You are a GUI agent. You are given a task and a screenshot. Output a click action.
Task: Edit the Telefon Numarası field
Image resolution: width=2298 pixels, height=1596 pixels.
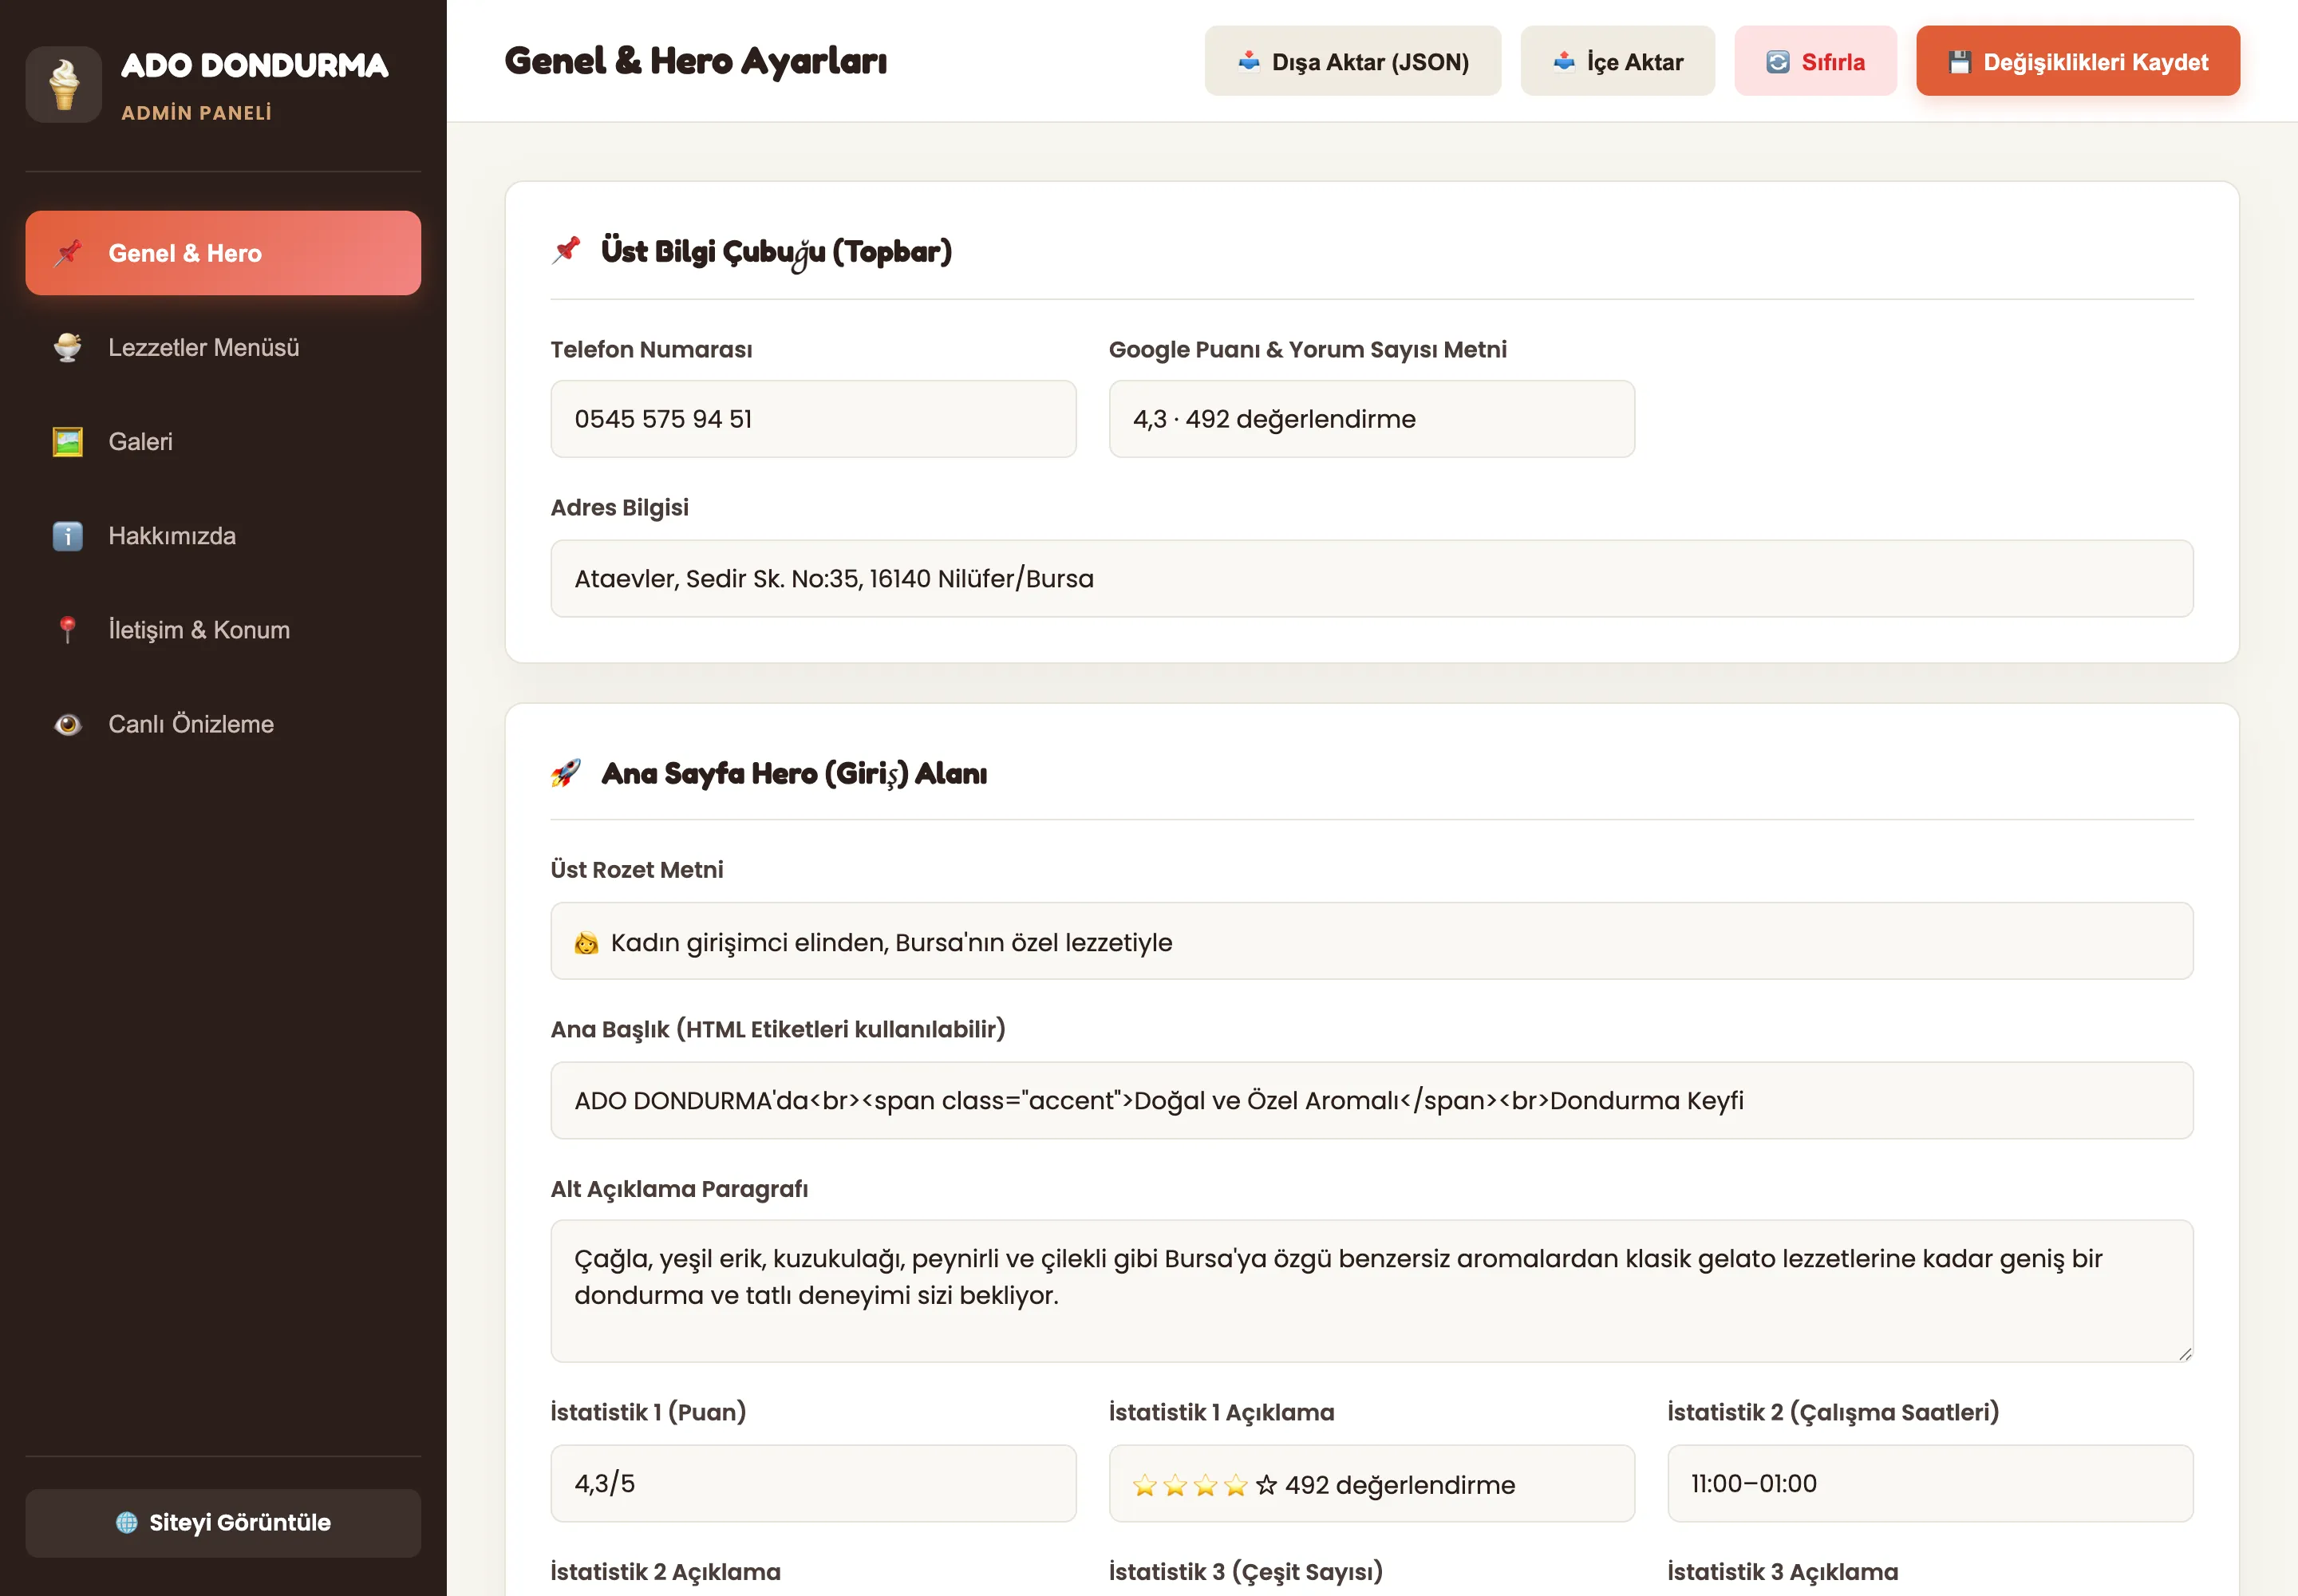(814, 419)
